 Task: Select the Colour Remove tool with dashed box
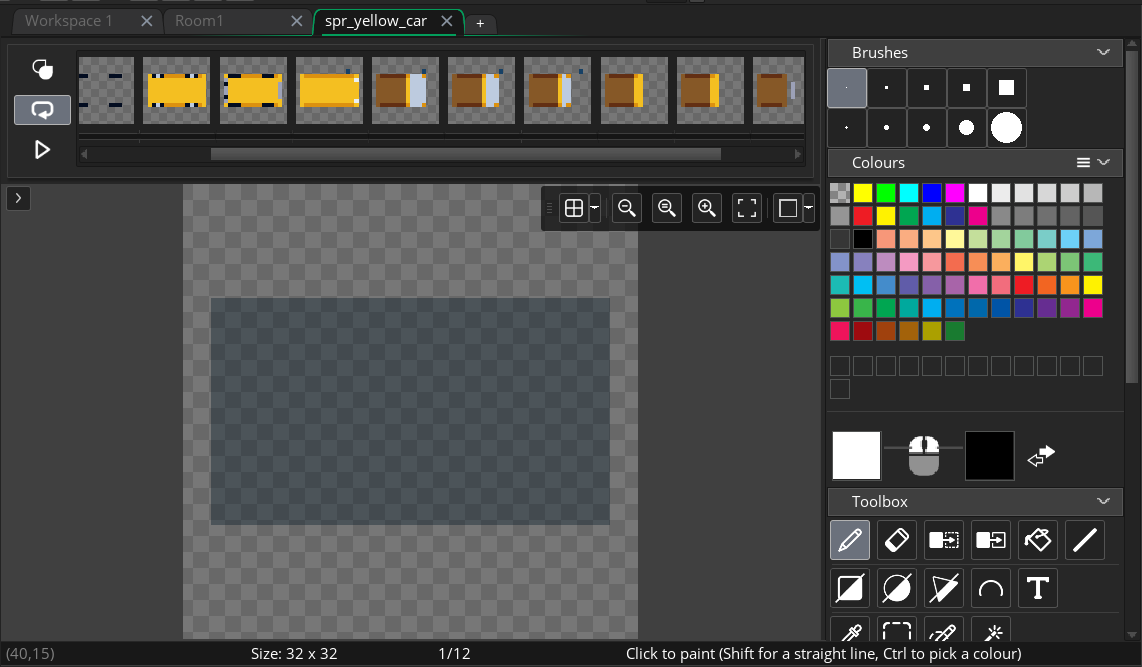coord(944,540)
